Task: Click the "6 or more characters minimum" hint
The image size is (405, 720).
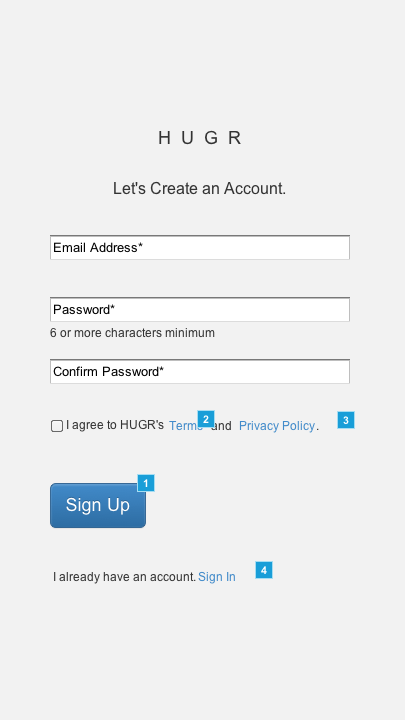Action: pos(132,333)
